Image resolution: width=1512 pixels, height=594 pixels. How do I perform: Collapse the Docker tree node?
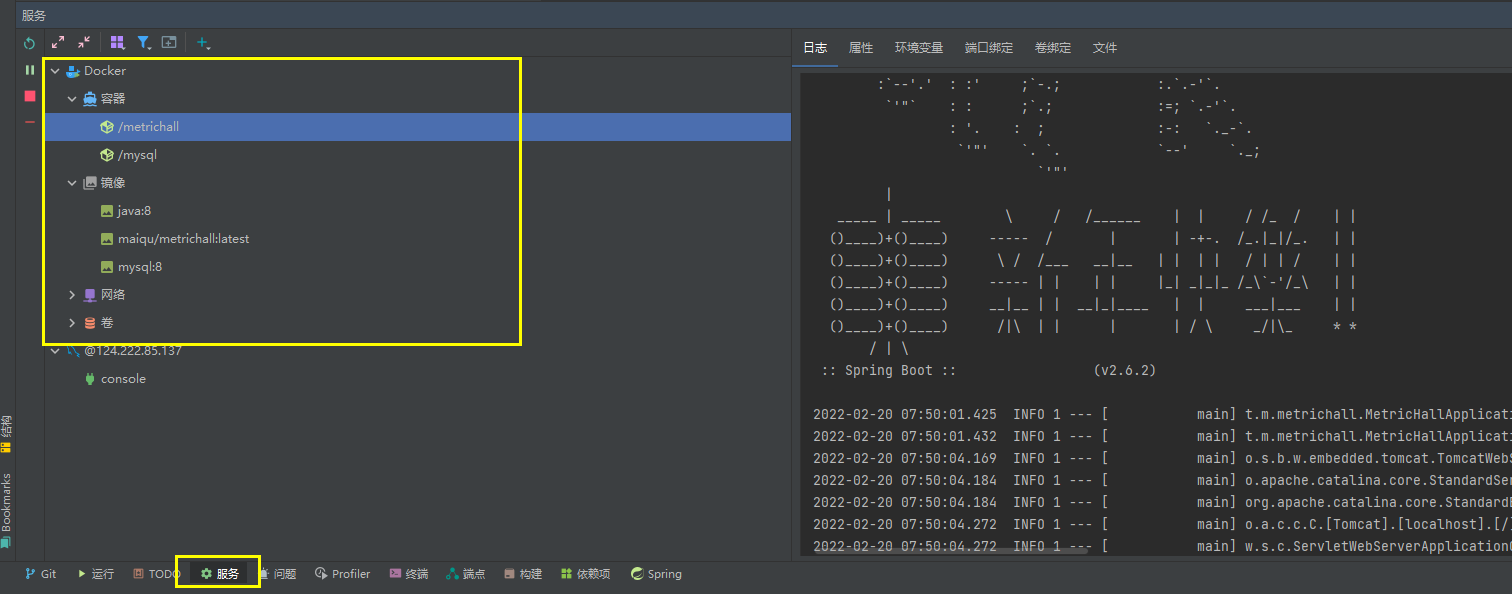pos(55,71)
